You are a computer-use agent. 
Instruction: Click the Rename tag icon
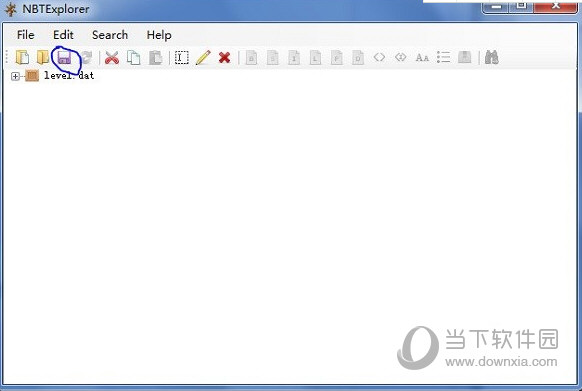point(182,58)
